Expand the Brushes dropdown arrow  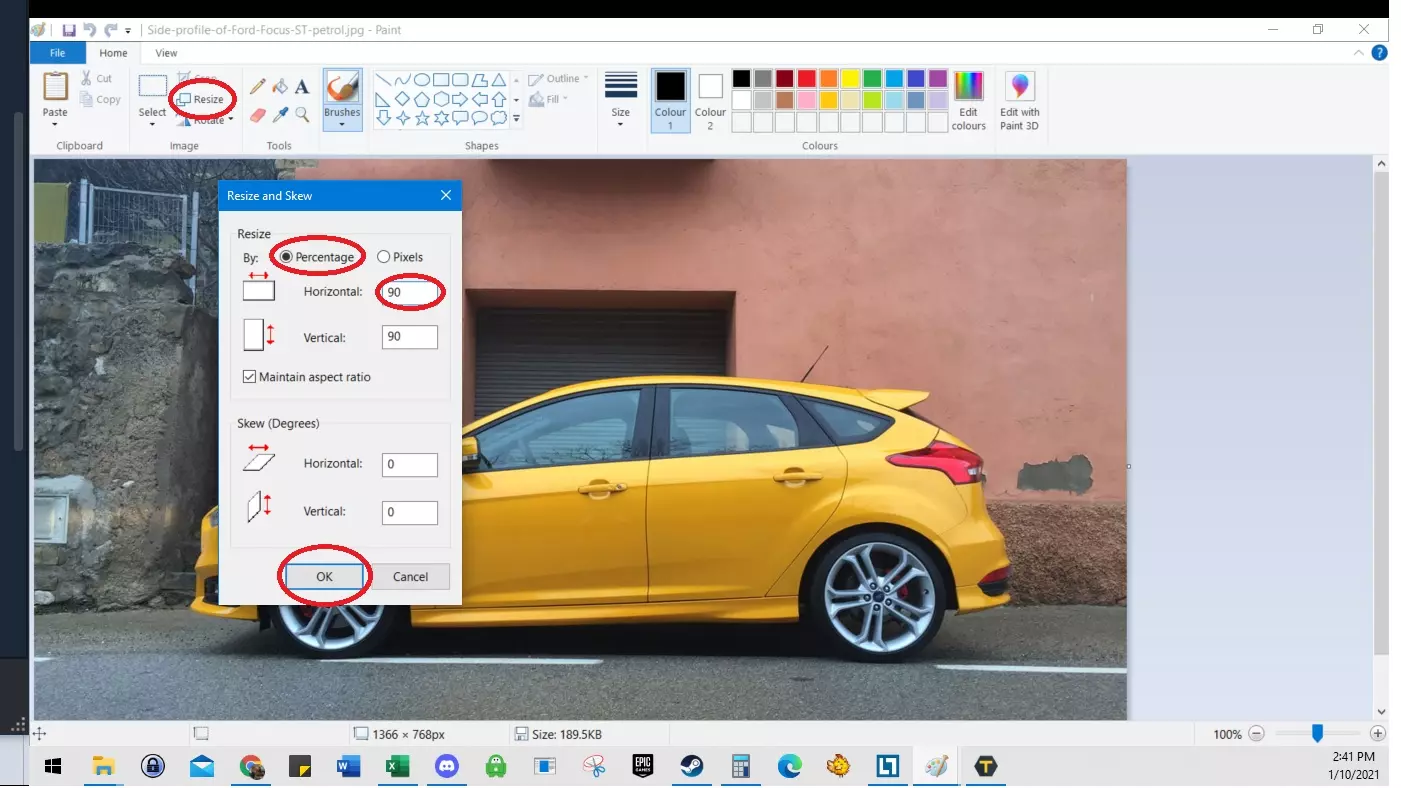(342, 125)
